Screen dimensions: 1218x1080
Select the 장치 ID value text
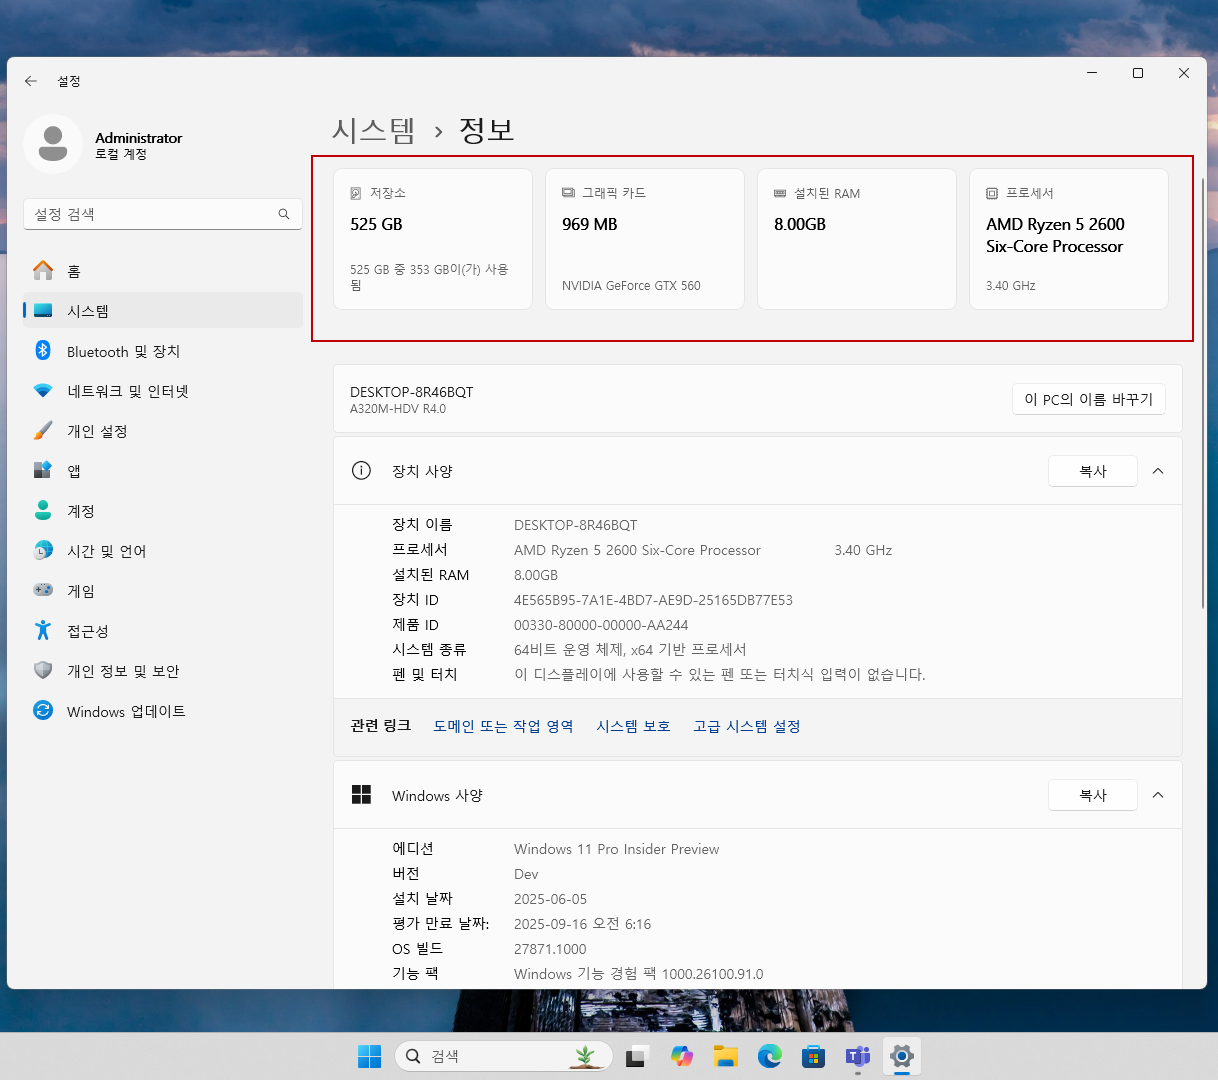[x=653, y=600]
